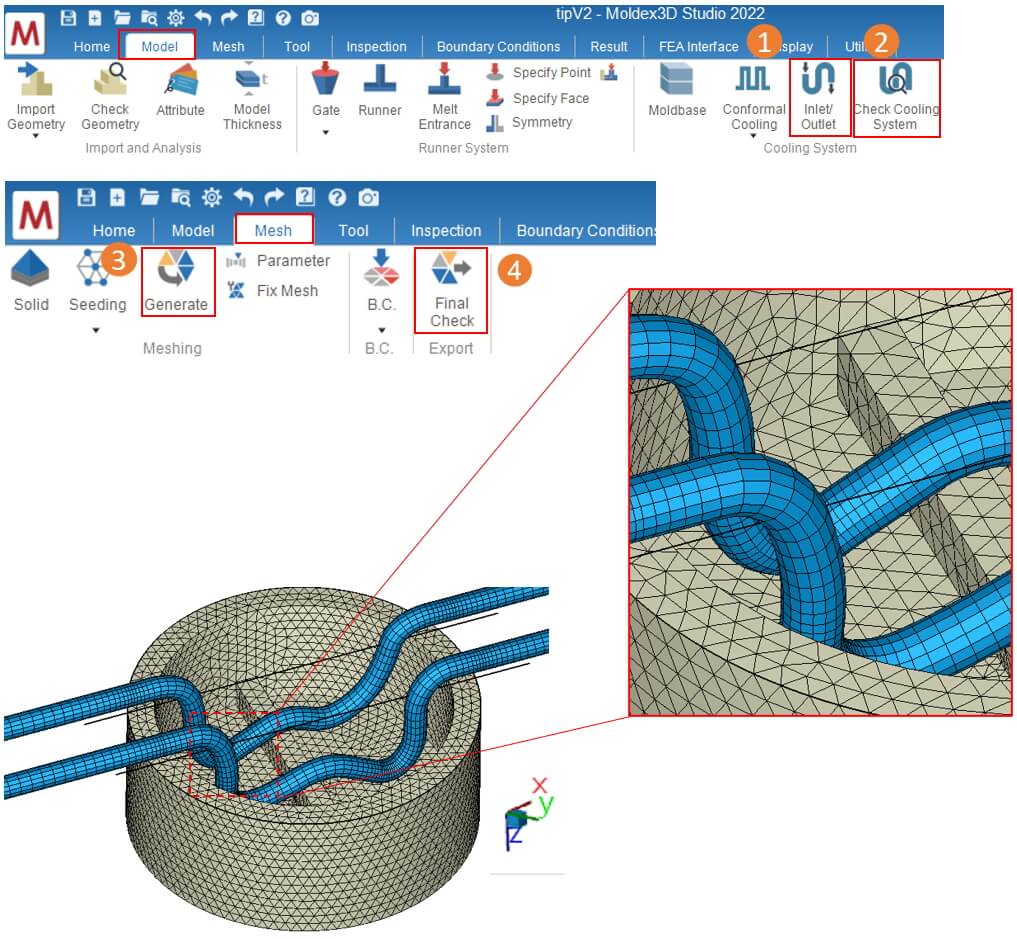Open the Tool tab in the lower ribbon
Screen dimensions: 1017x939
coord(353,231)
